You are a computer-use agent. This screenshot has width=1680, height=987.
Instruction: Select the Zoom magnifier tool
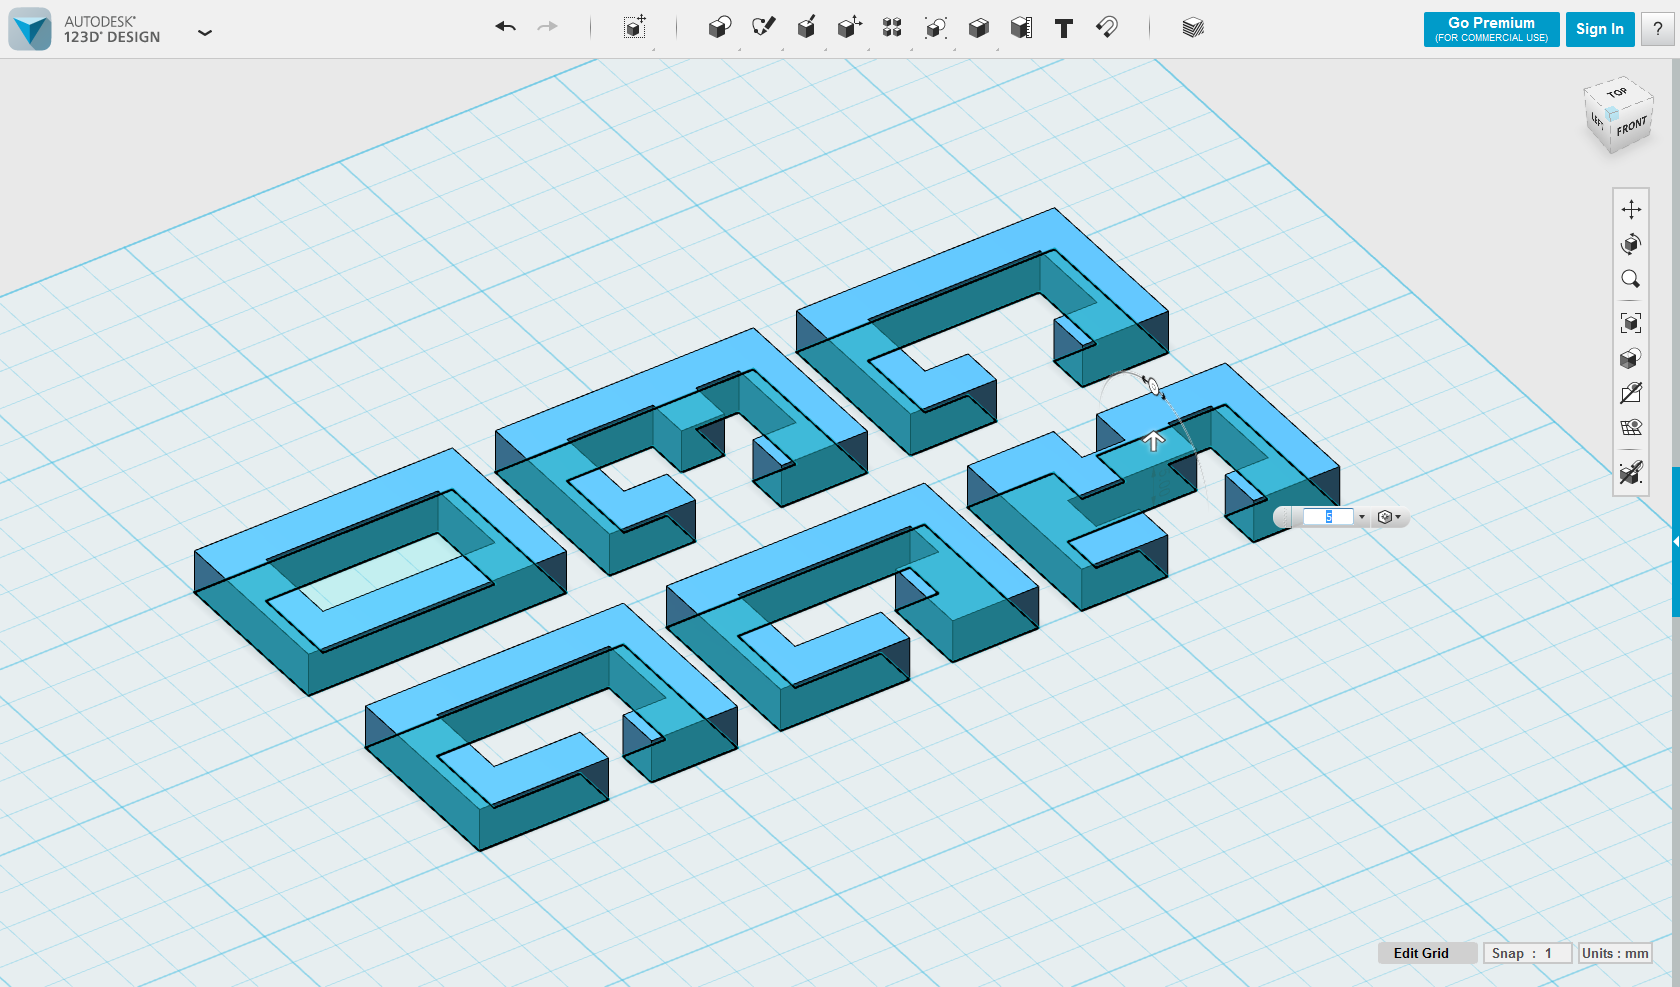click(x=1631, y=279)
